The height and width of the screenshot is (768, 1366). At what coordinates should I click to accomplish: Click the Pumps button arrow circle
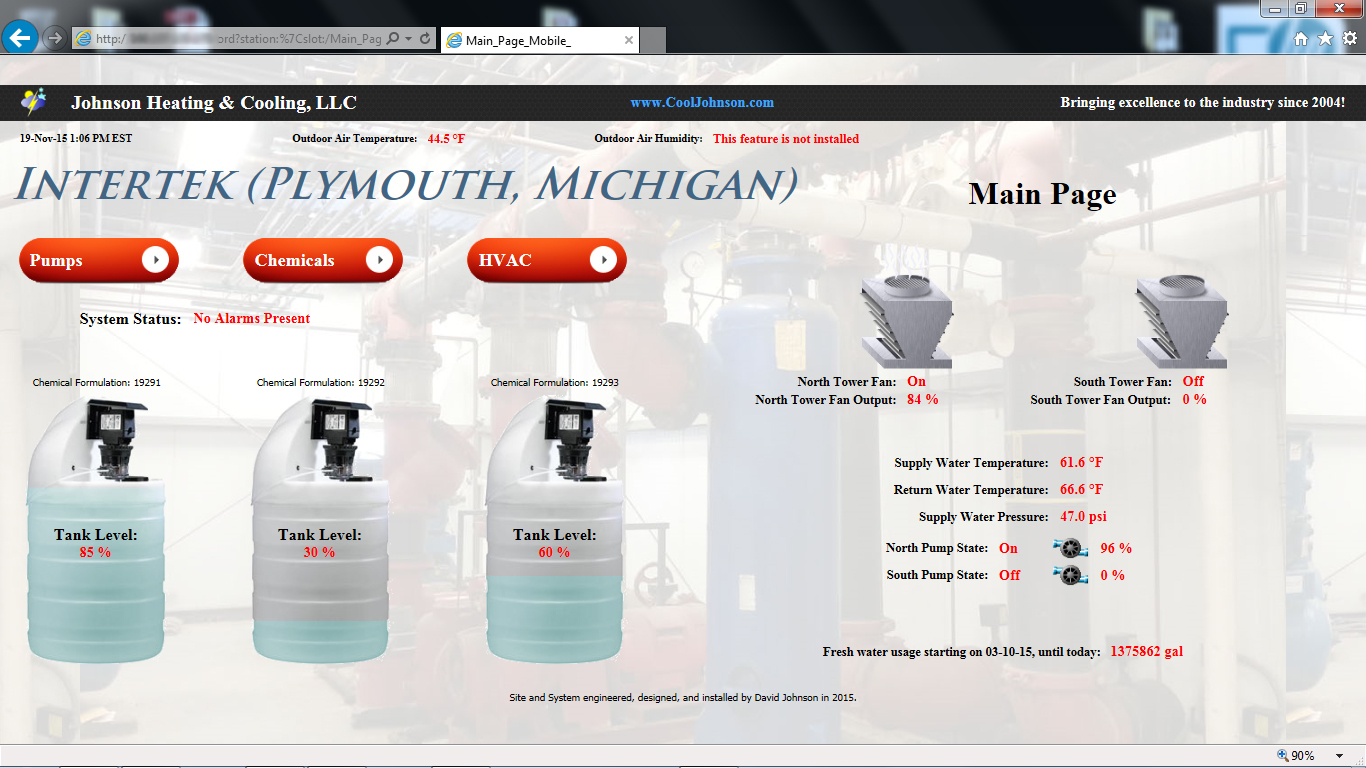[x=155, y=260]
